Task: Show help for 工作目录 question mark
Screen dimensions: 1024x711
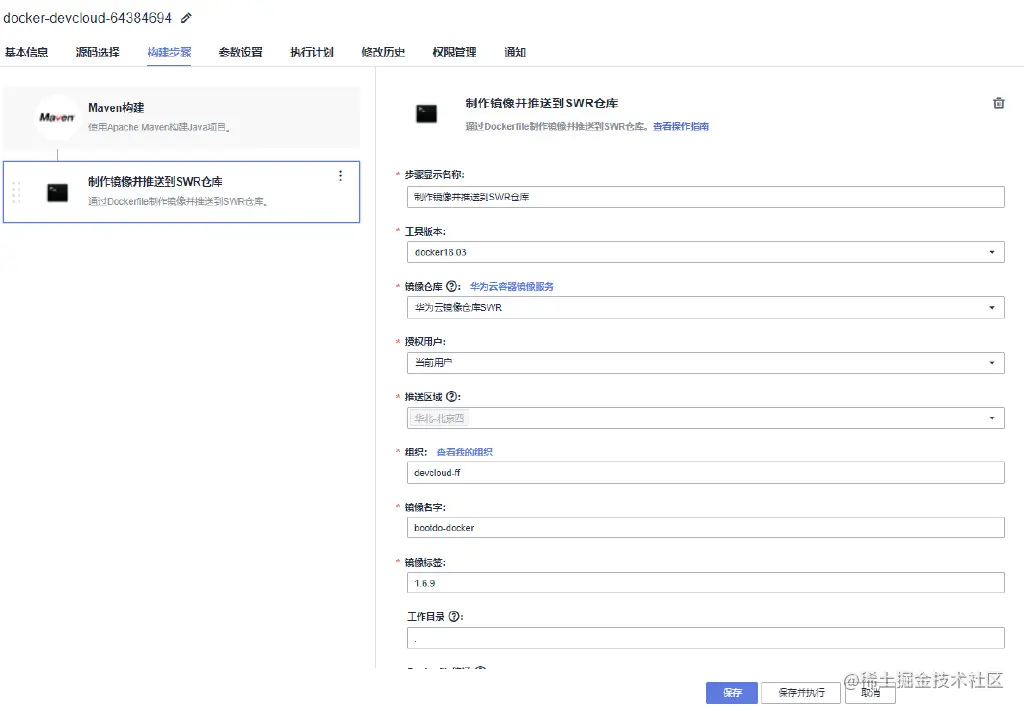Action: click(455, 616)
